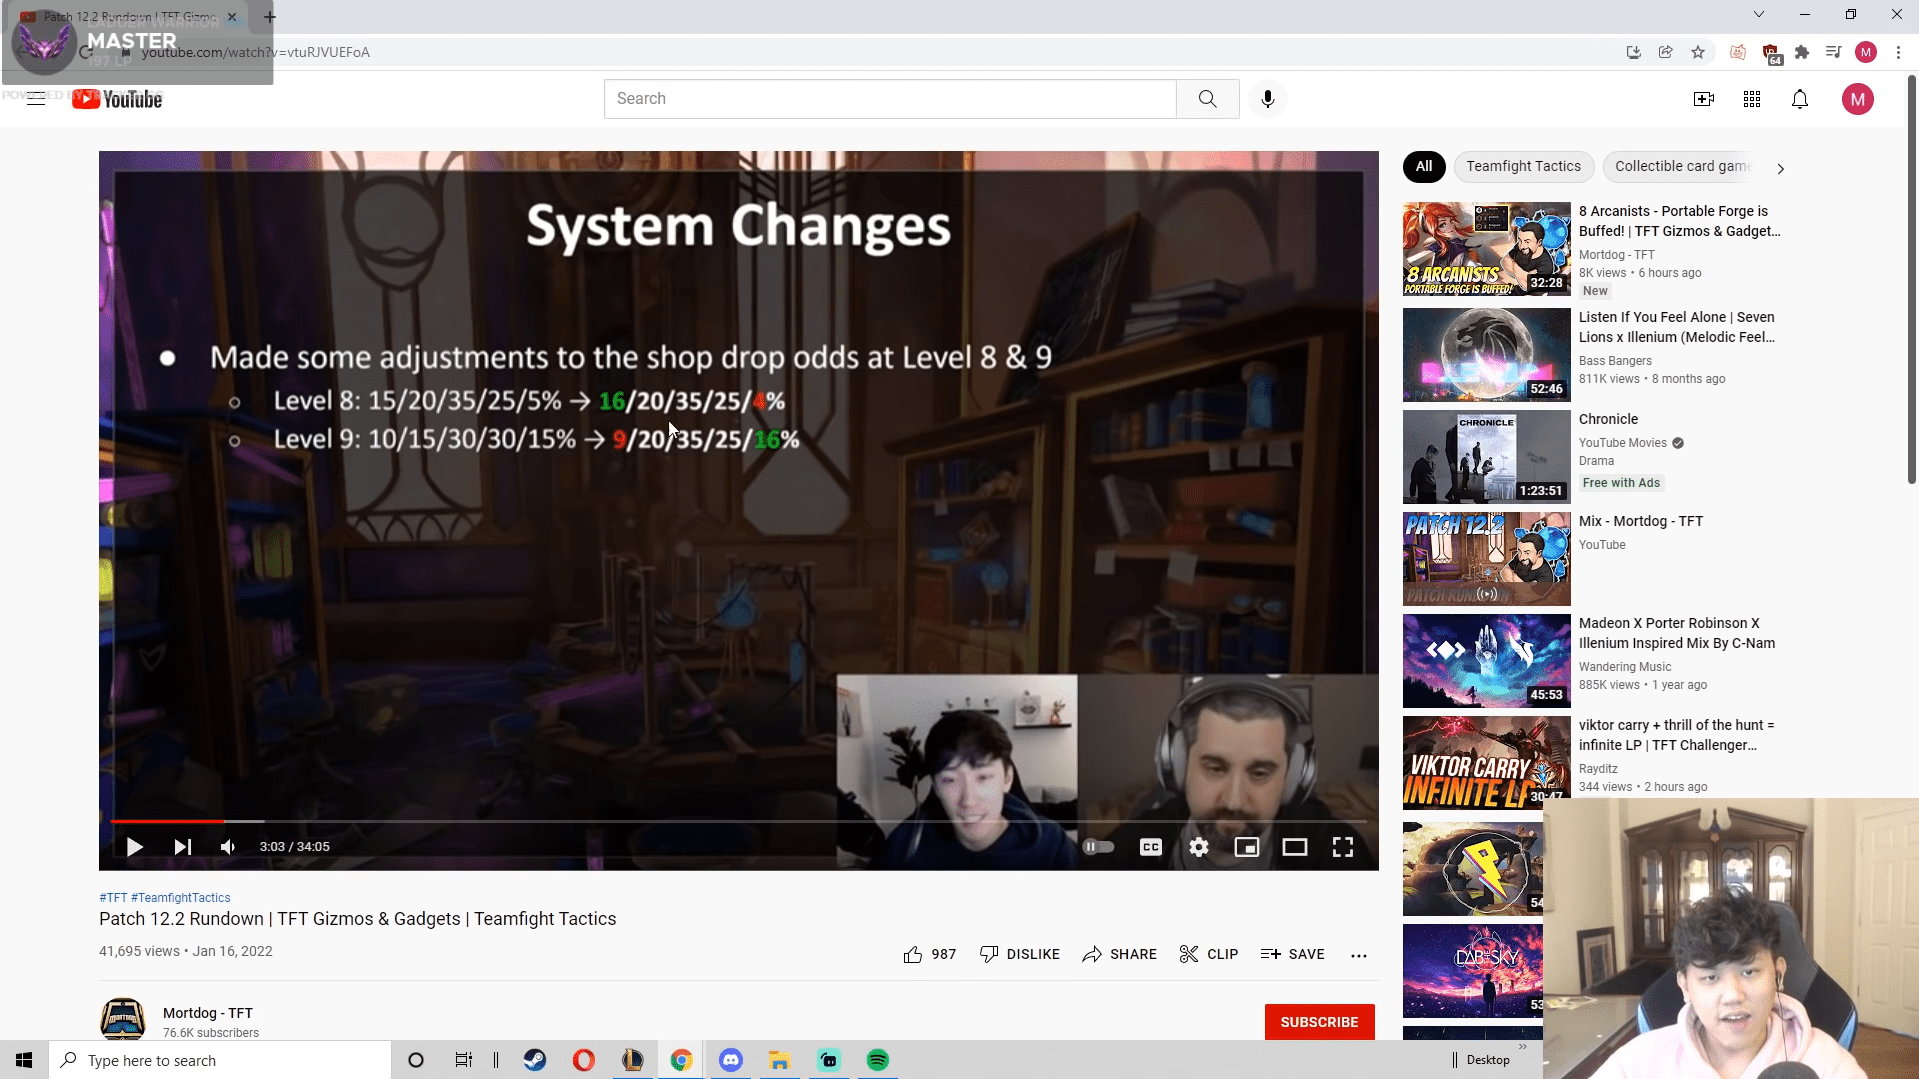The image size is (1919, 1079).
Task: Open Chrome media controls icon
Action: tap(1833, 52)
